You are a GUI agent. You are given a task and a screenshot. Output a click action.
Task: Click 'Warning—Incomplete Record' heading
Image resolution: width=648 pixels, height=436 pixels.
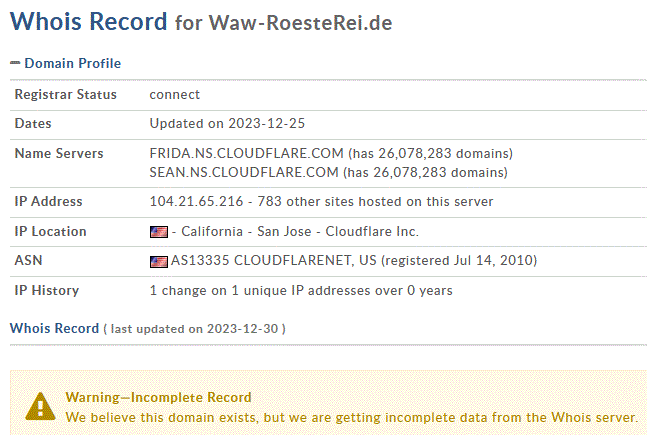point(158,397)
